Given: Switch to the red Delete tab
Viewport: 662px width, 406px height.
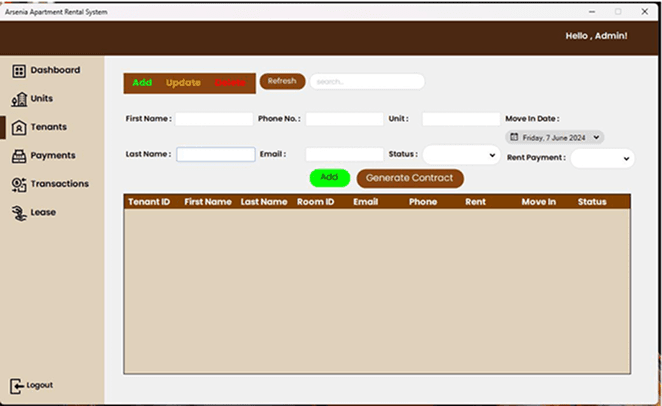Looking at the screenshot, I should [x=230, y=83].
